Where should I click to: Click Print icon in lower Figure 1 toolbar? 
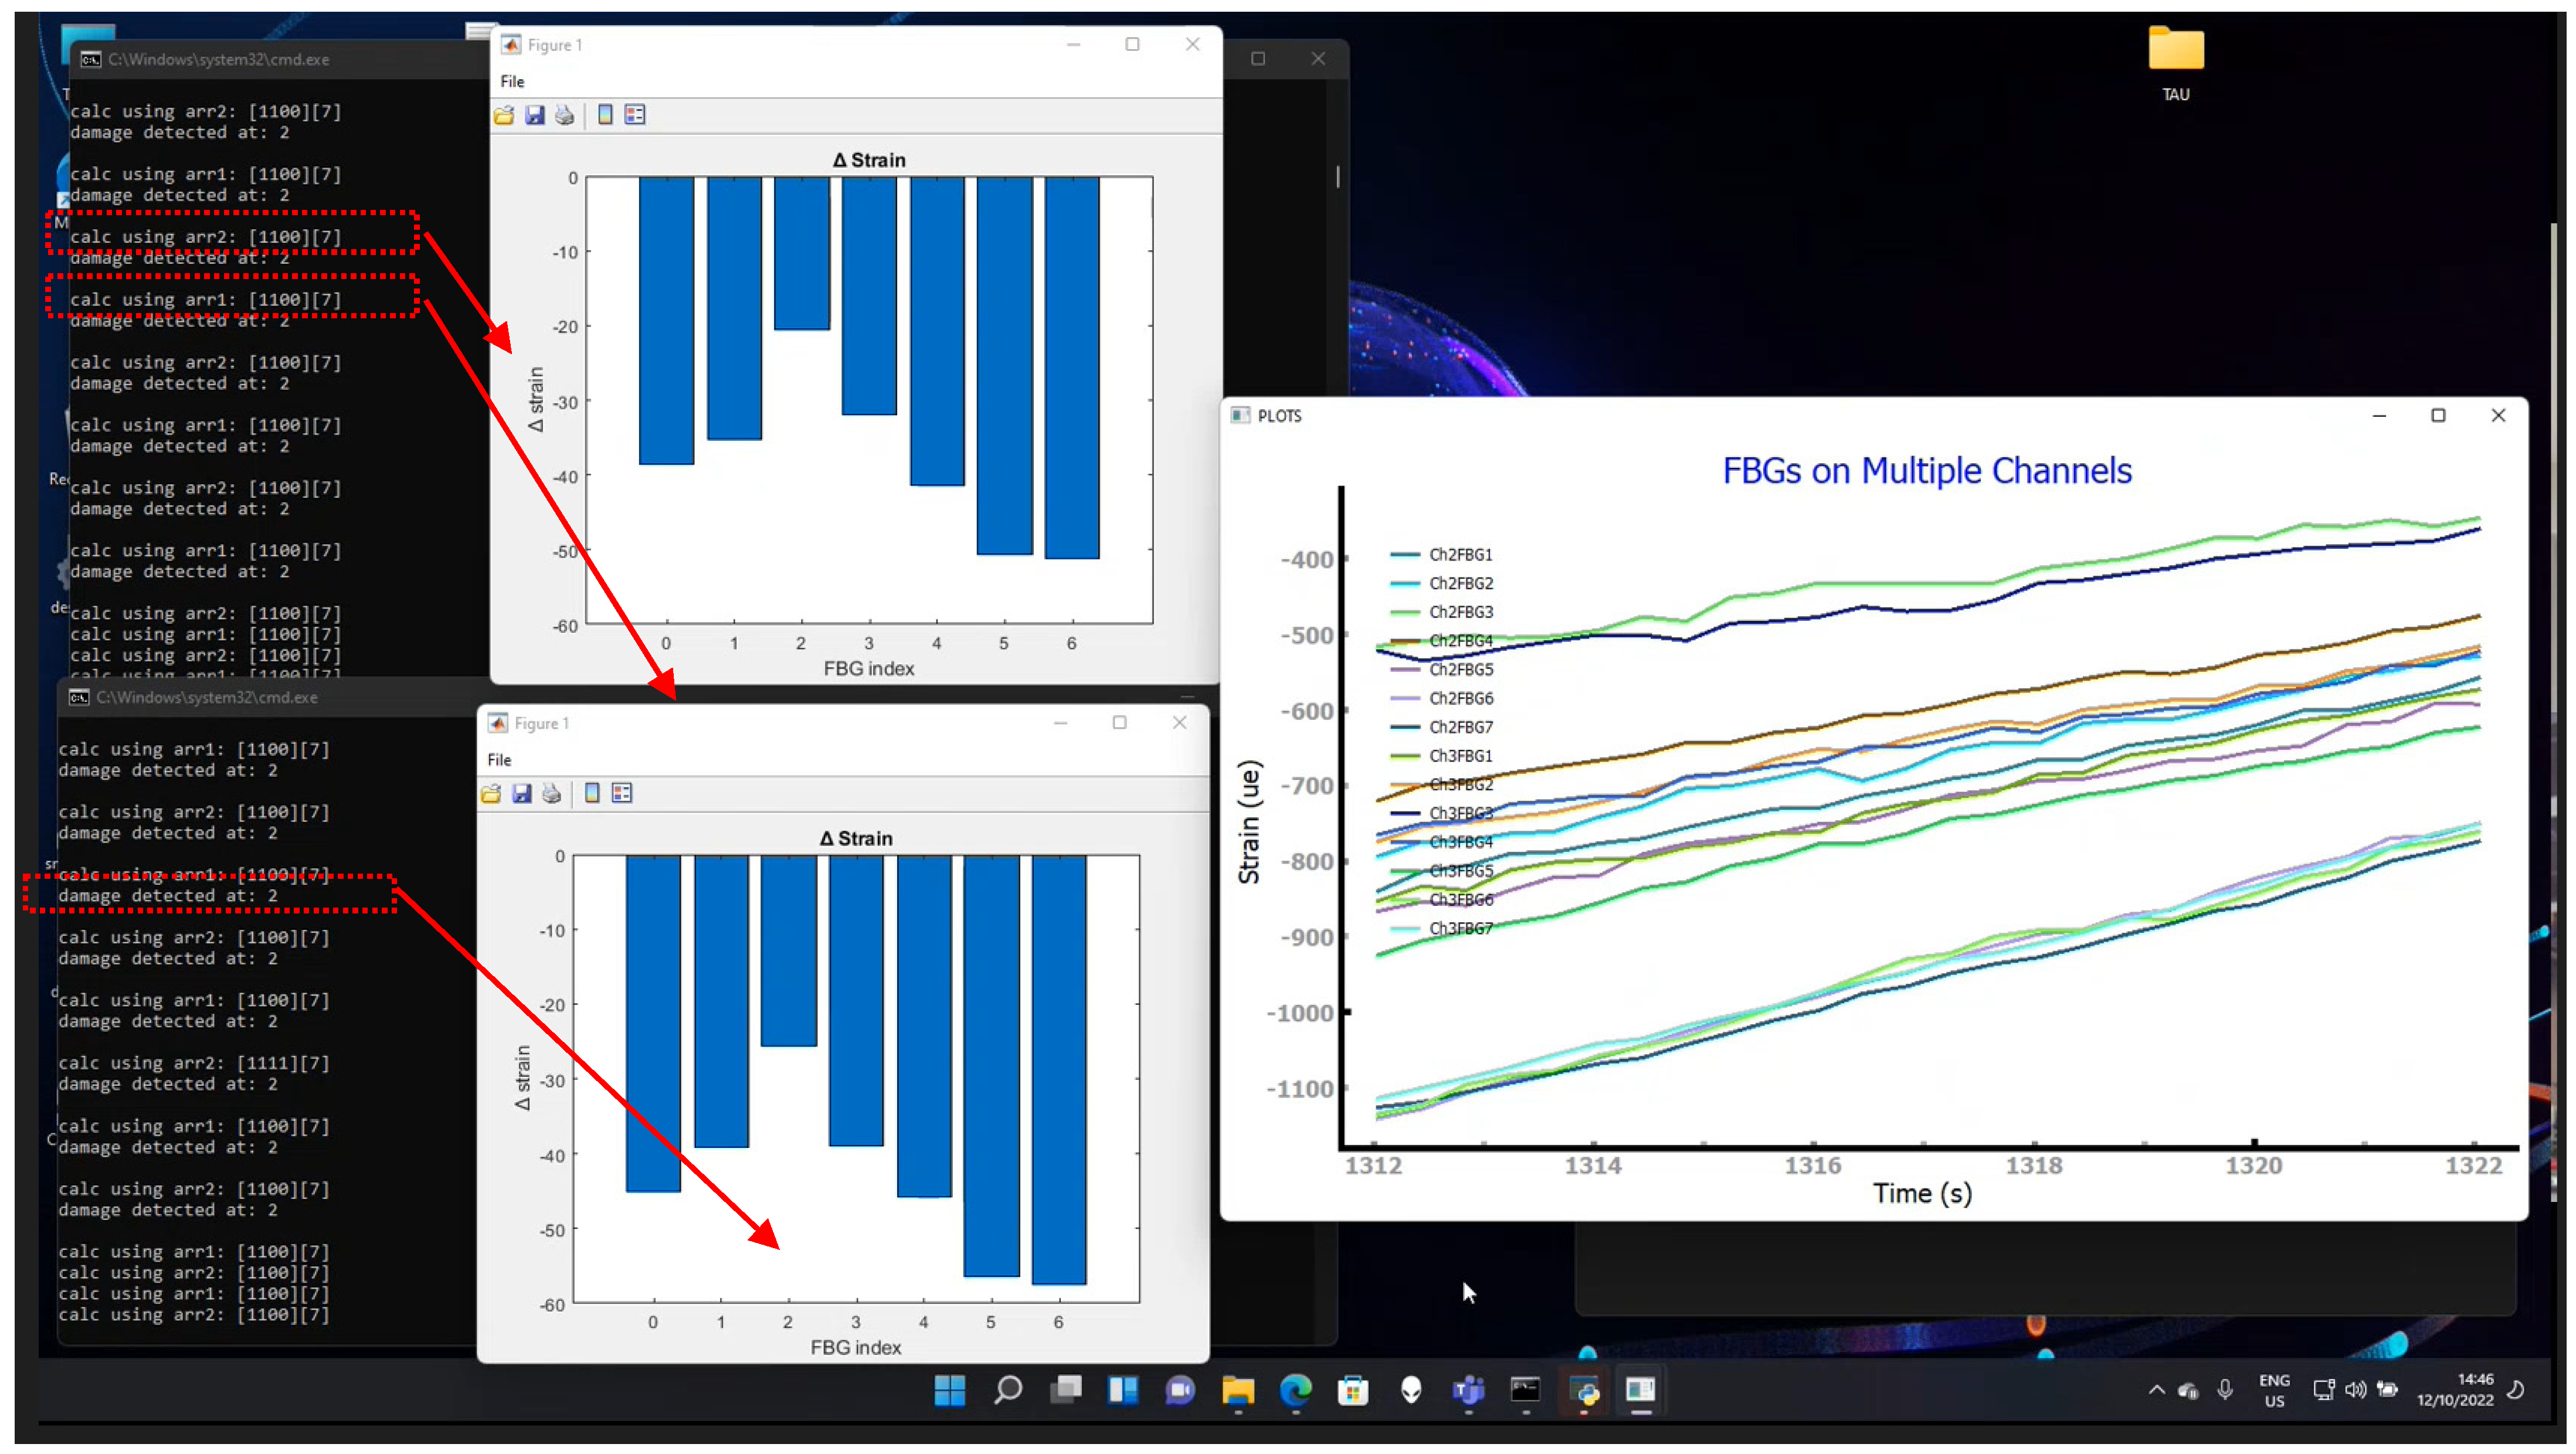pyautogui.click(x=552, y=794)
